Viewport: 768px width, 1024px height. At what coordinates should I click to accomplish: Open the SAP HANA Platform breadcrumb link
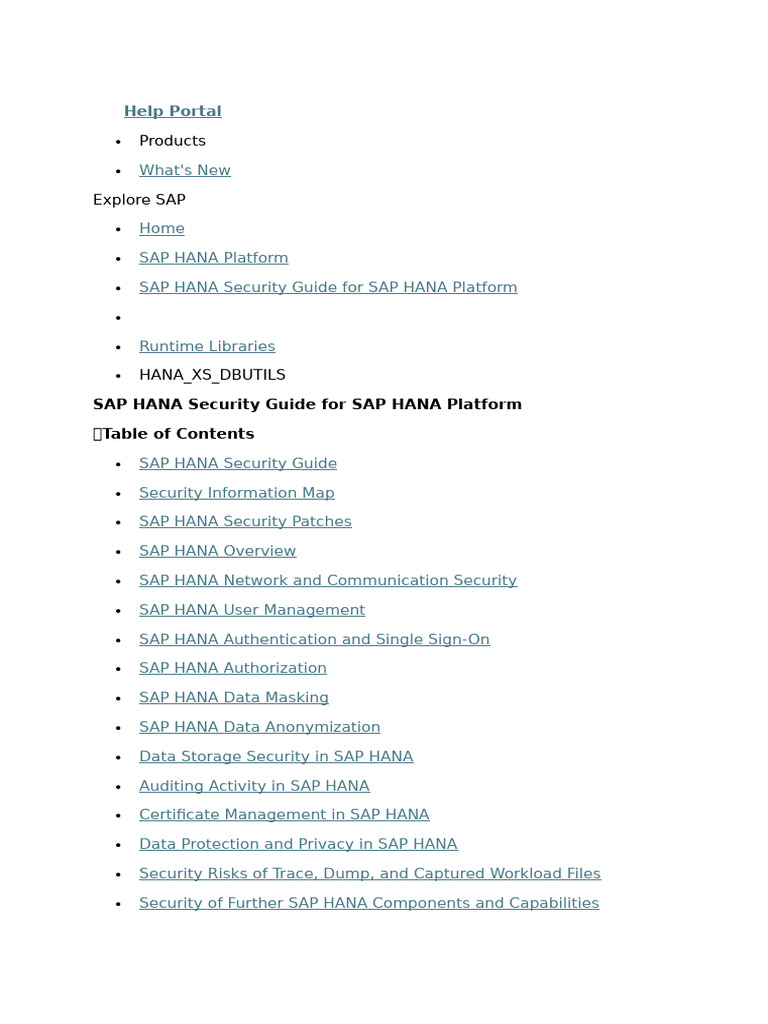(214, 258)
